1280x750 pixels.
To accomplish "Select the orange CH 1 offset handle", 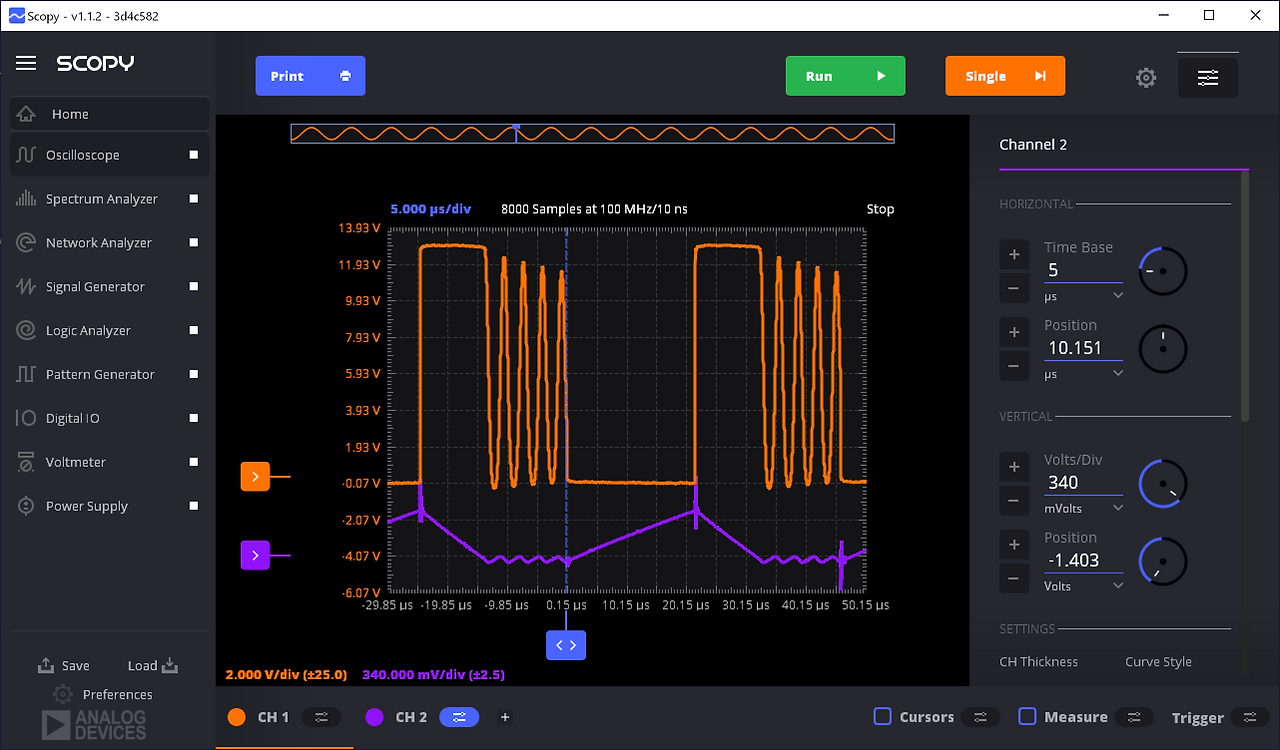I will tap(255, 477).
